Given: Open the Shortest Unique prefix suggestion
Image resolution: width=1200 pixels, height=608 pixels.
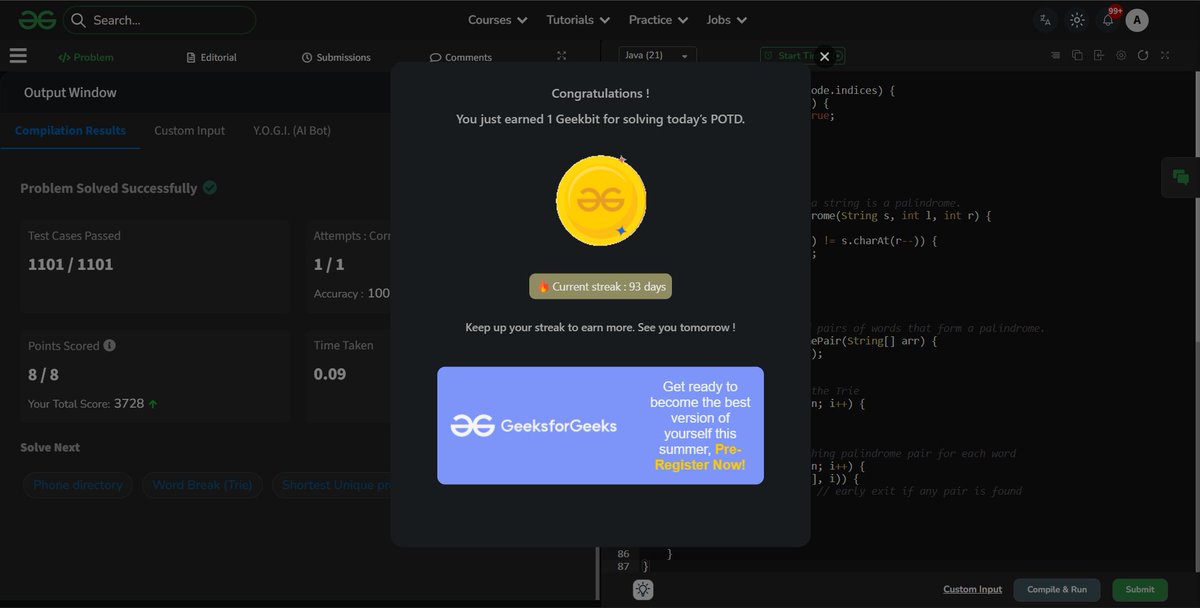Looking at the screenshot, I should [x=331, y=485].
